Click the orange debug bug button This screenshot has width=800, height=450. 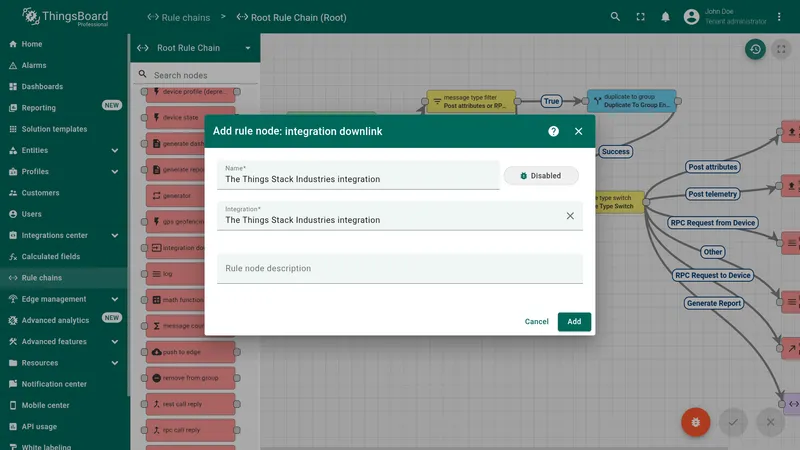coord(695,422)
